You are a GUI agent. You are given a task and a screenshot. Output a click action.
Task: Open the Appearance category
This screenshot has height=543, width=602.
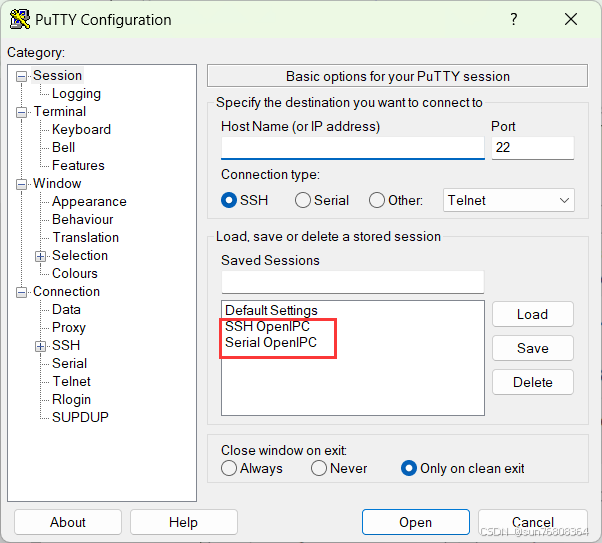point(89,202)
